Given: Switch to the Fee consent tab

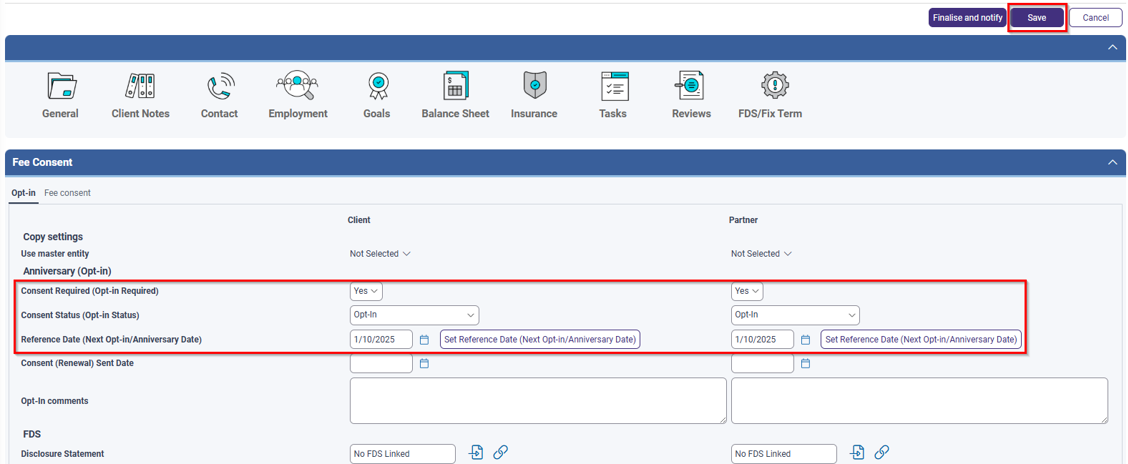Looking at the screenshot, I should pos(67,193).
